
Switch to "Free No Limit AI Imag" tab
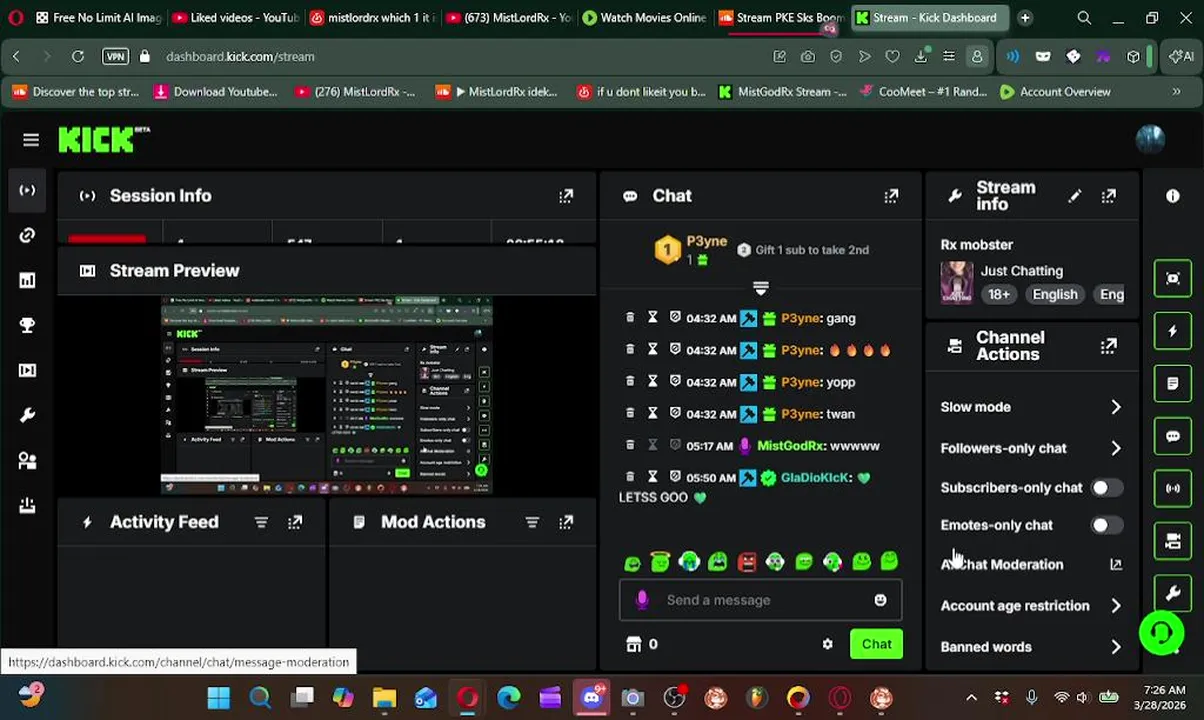[x=97, y=18]
